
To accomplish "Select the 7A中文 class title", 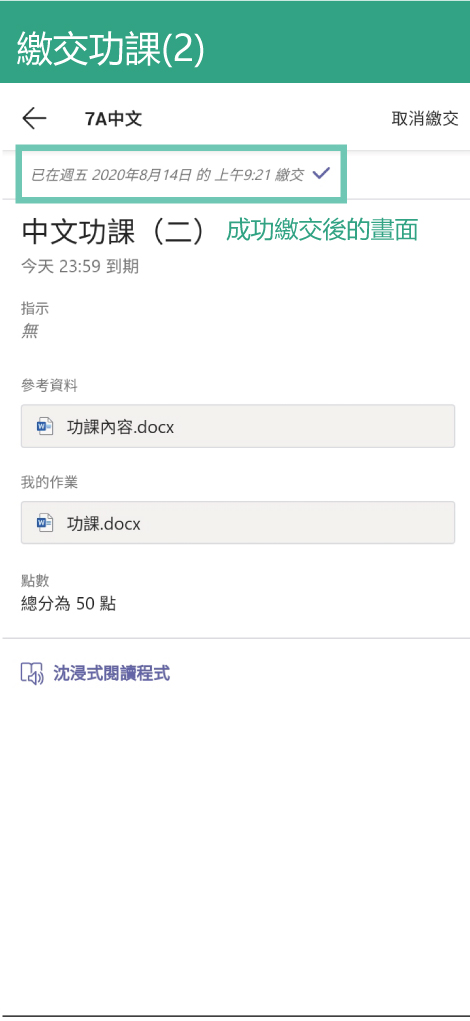I will [113, 119].
